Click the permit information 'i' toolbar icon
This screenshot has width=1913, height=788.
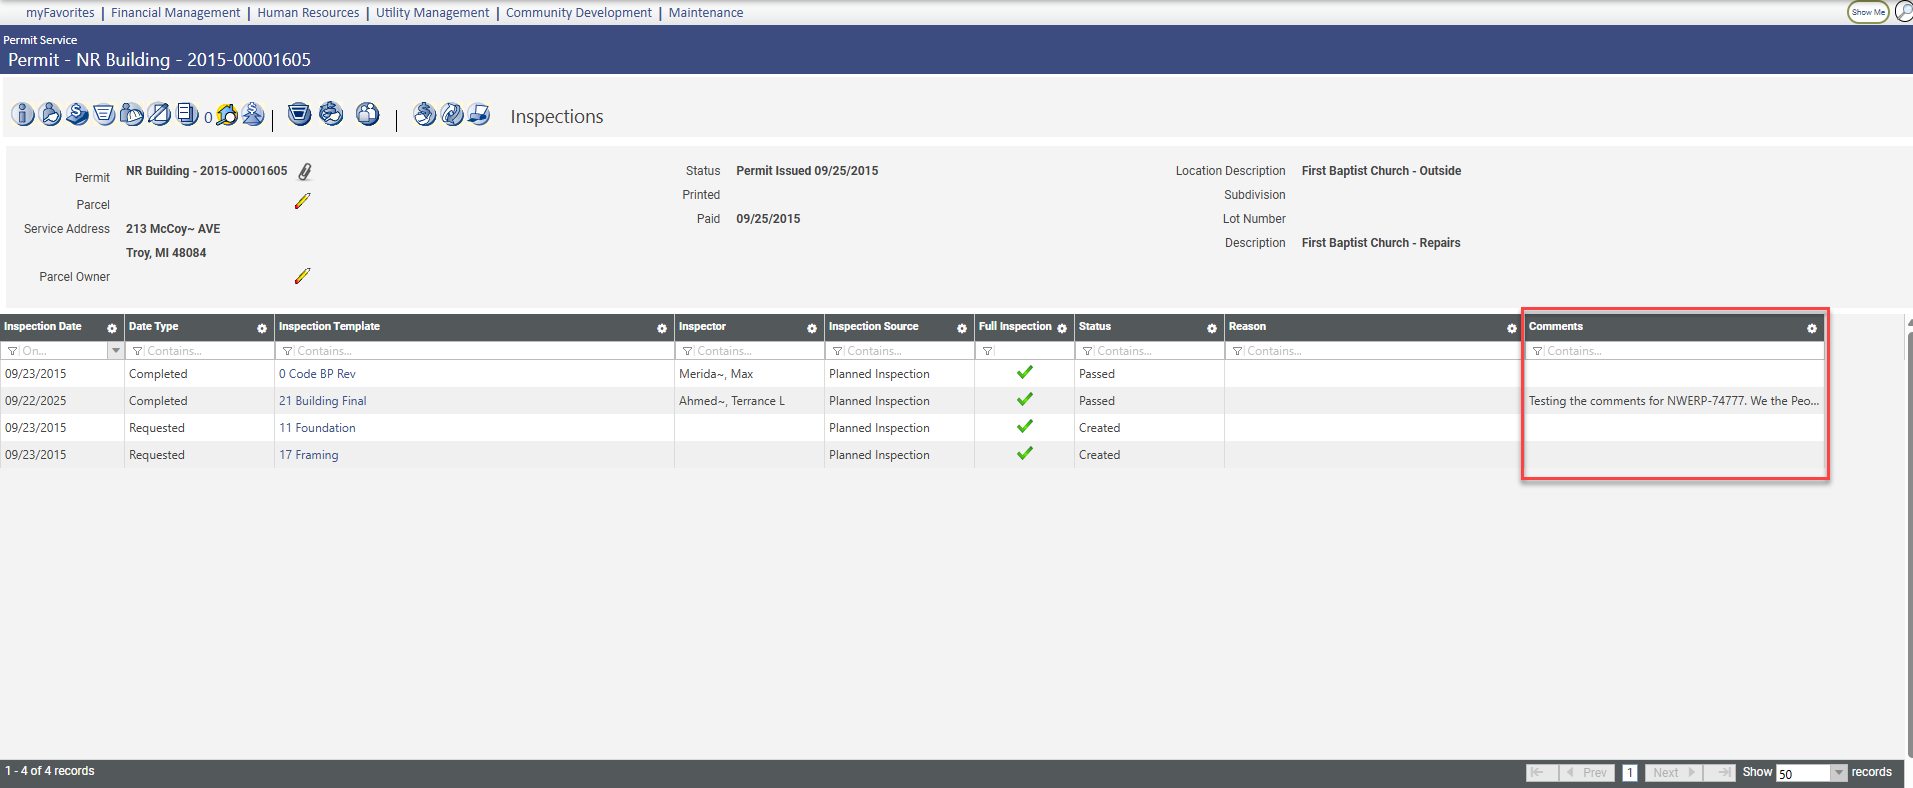[x=23, y=115]
